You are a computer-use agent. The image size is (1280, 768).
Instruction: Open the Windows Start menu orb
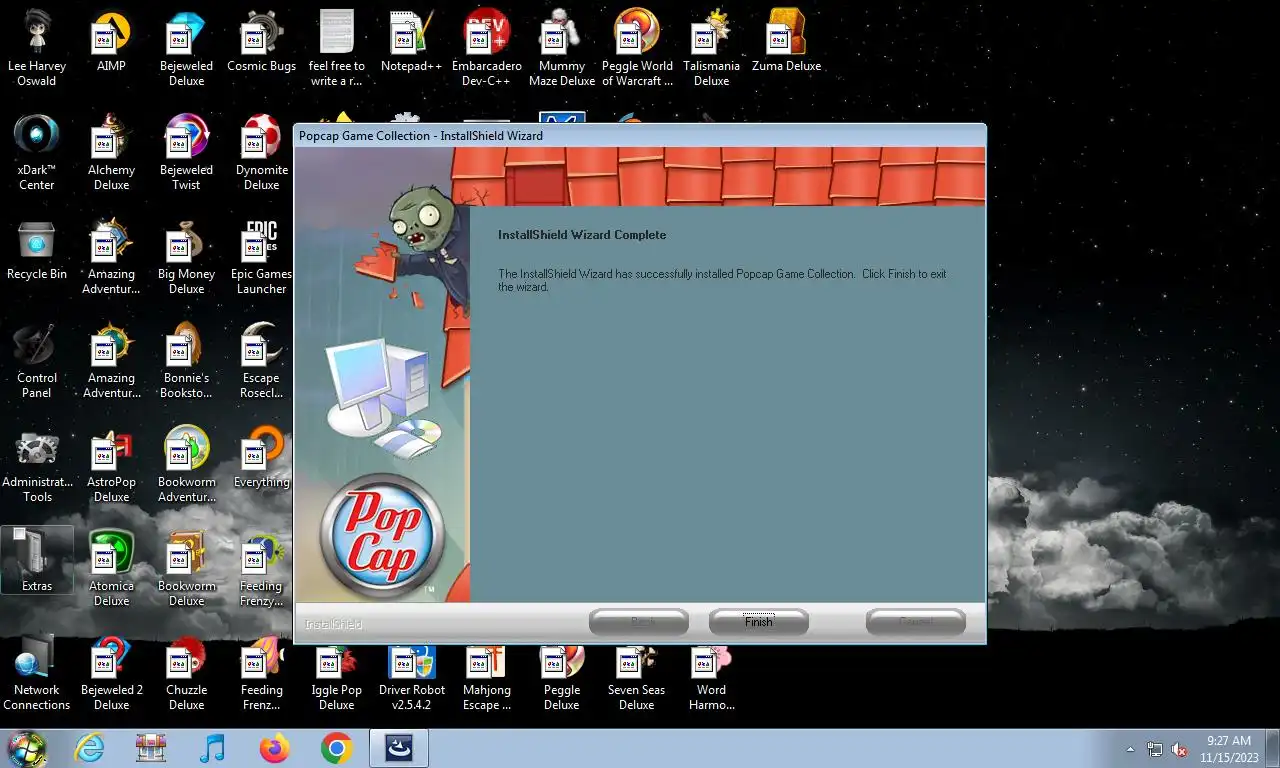(27, 748)
